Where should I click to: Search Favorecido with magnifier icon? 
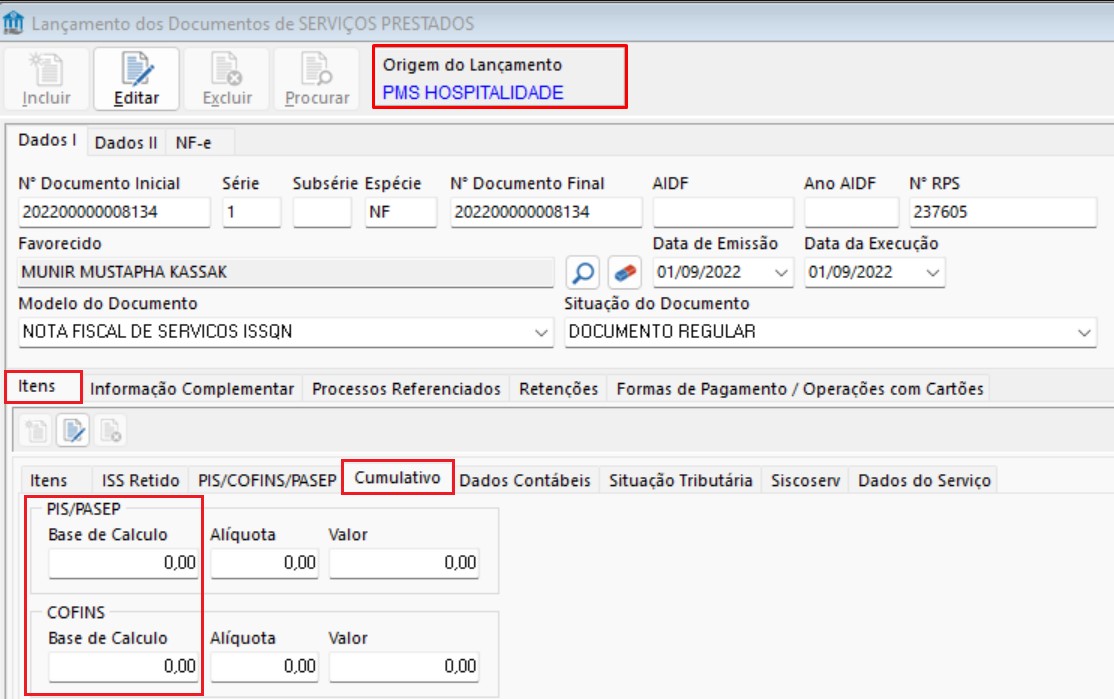coord(583,272)
